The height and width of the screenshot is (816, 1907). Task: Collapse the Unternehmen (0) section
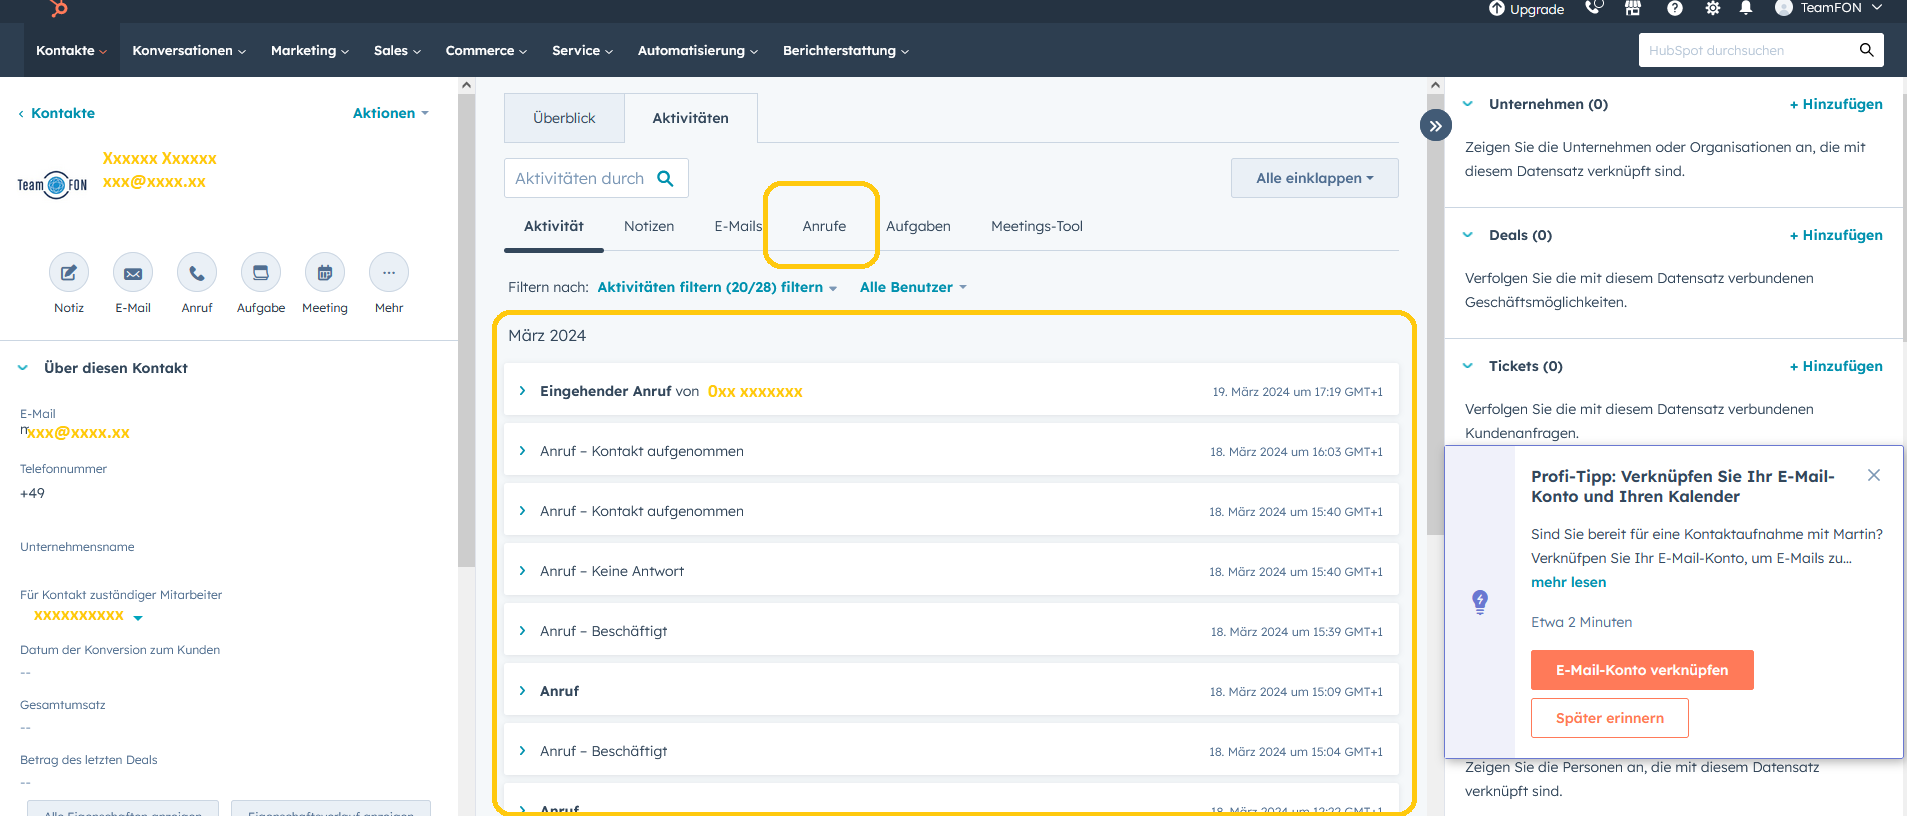[x=1468, y=104]
